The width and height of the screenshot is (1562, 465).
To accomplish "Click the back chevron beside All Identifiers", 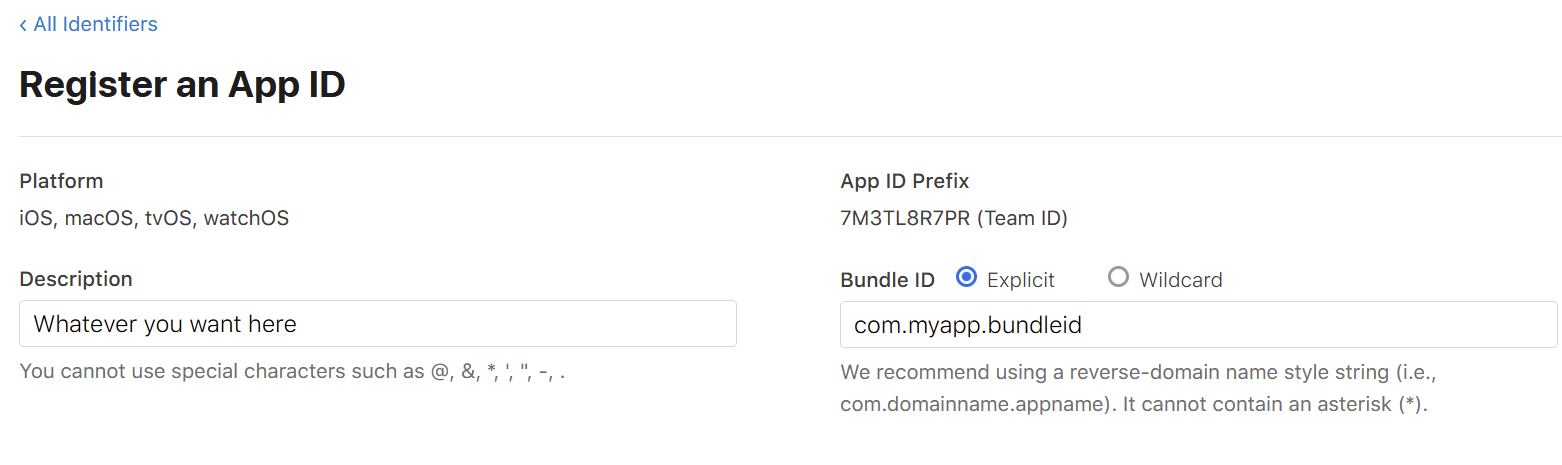I will (x=23, y=25).
